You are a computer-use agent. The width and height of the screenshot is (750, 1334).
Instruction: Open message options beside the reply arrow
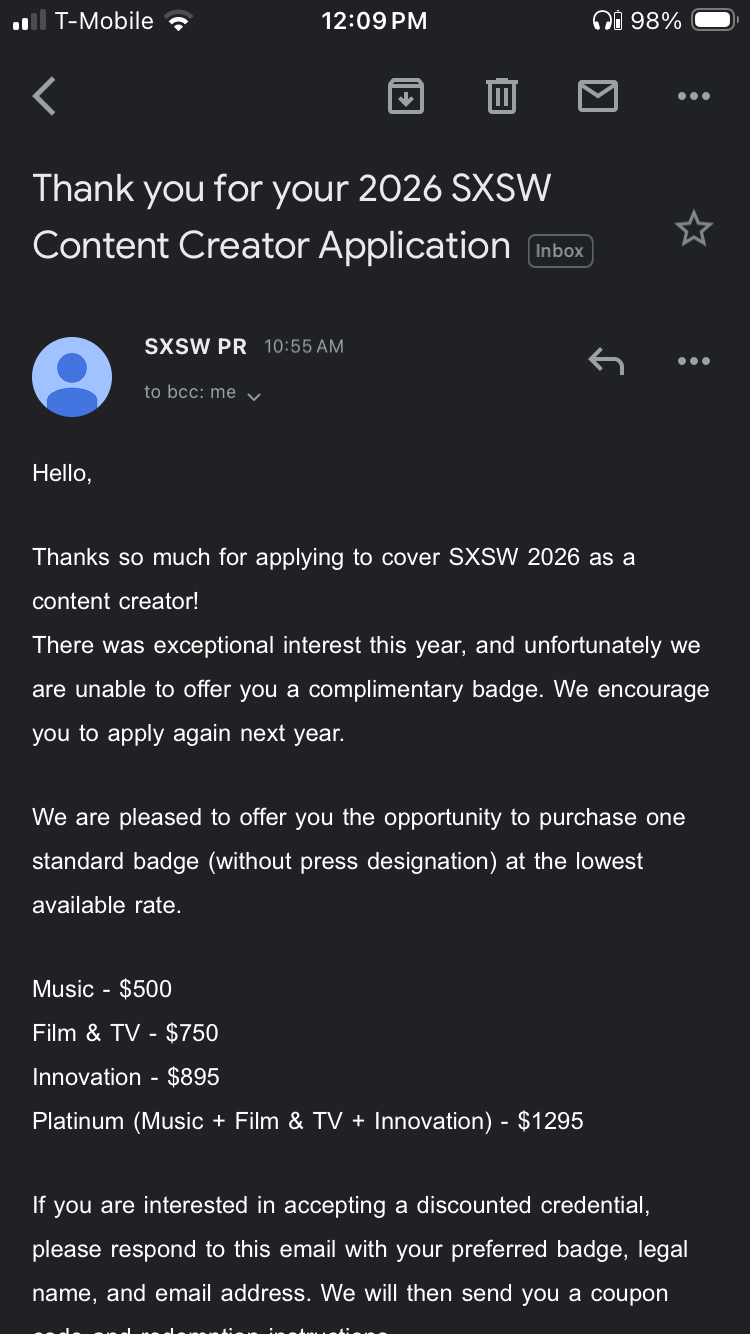(693, 361)
